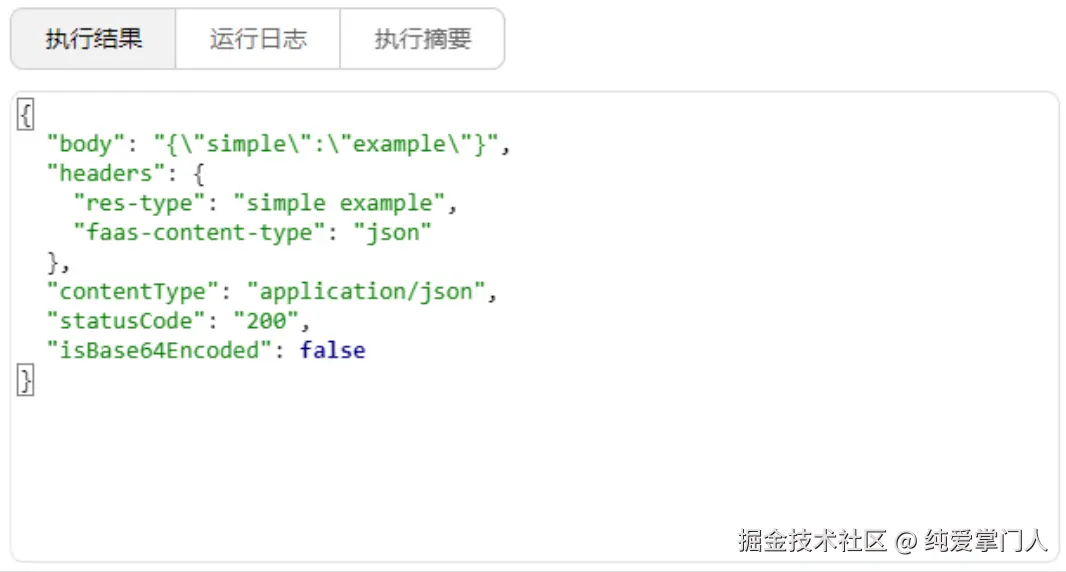Click the opening curly brace
The image size is (1066, 572).
(x=26, y=114)
